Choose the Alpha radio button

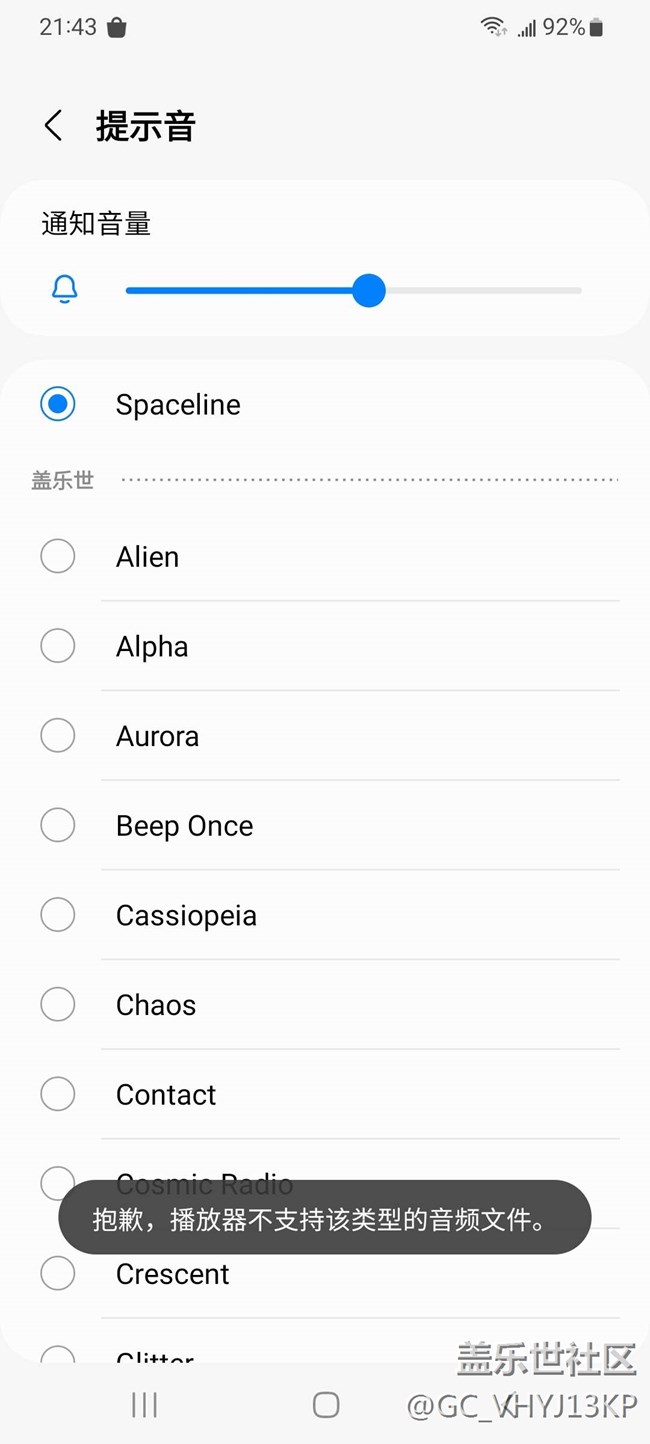pyautogui.click(x=58, y=646)
